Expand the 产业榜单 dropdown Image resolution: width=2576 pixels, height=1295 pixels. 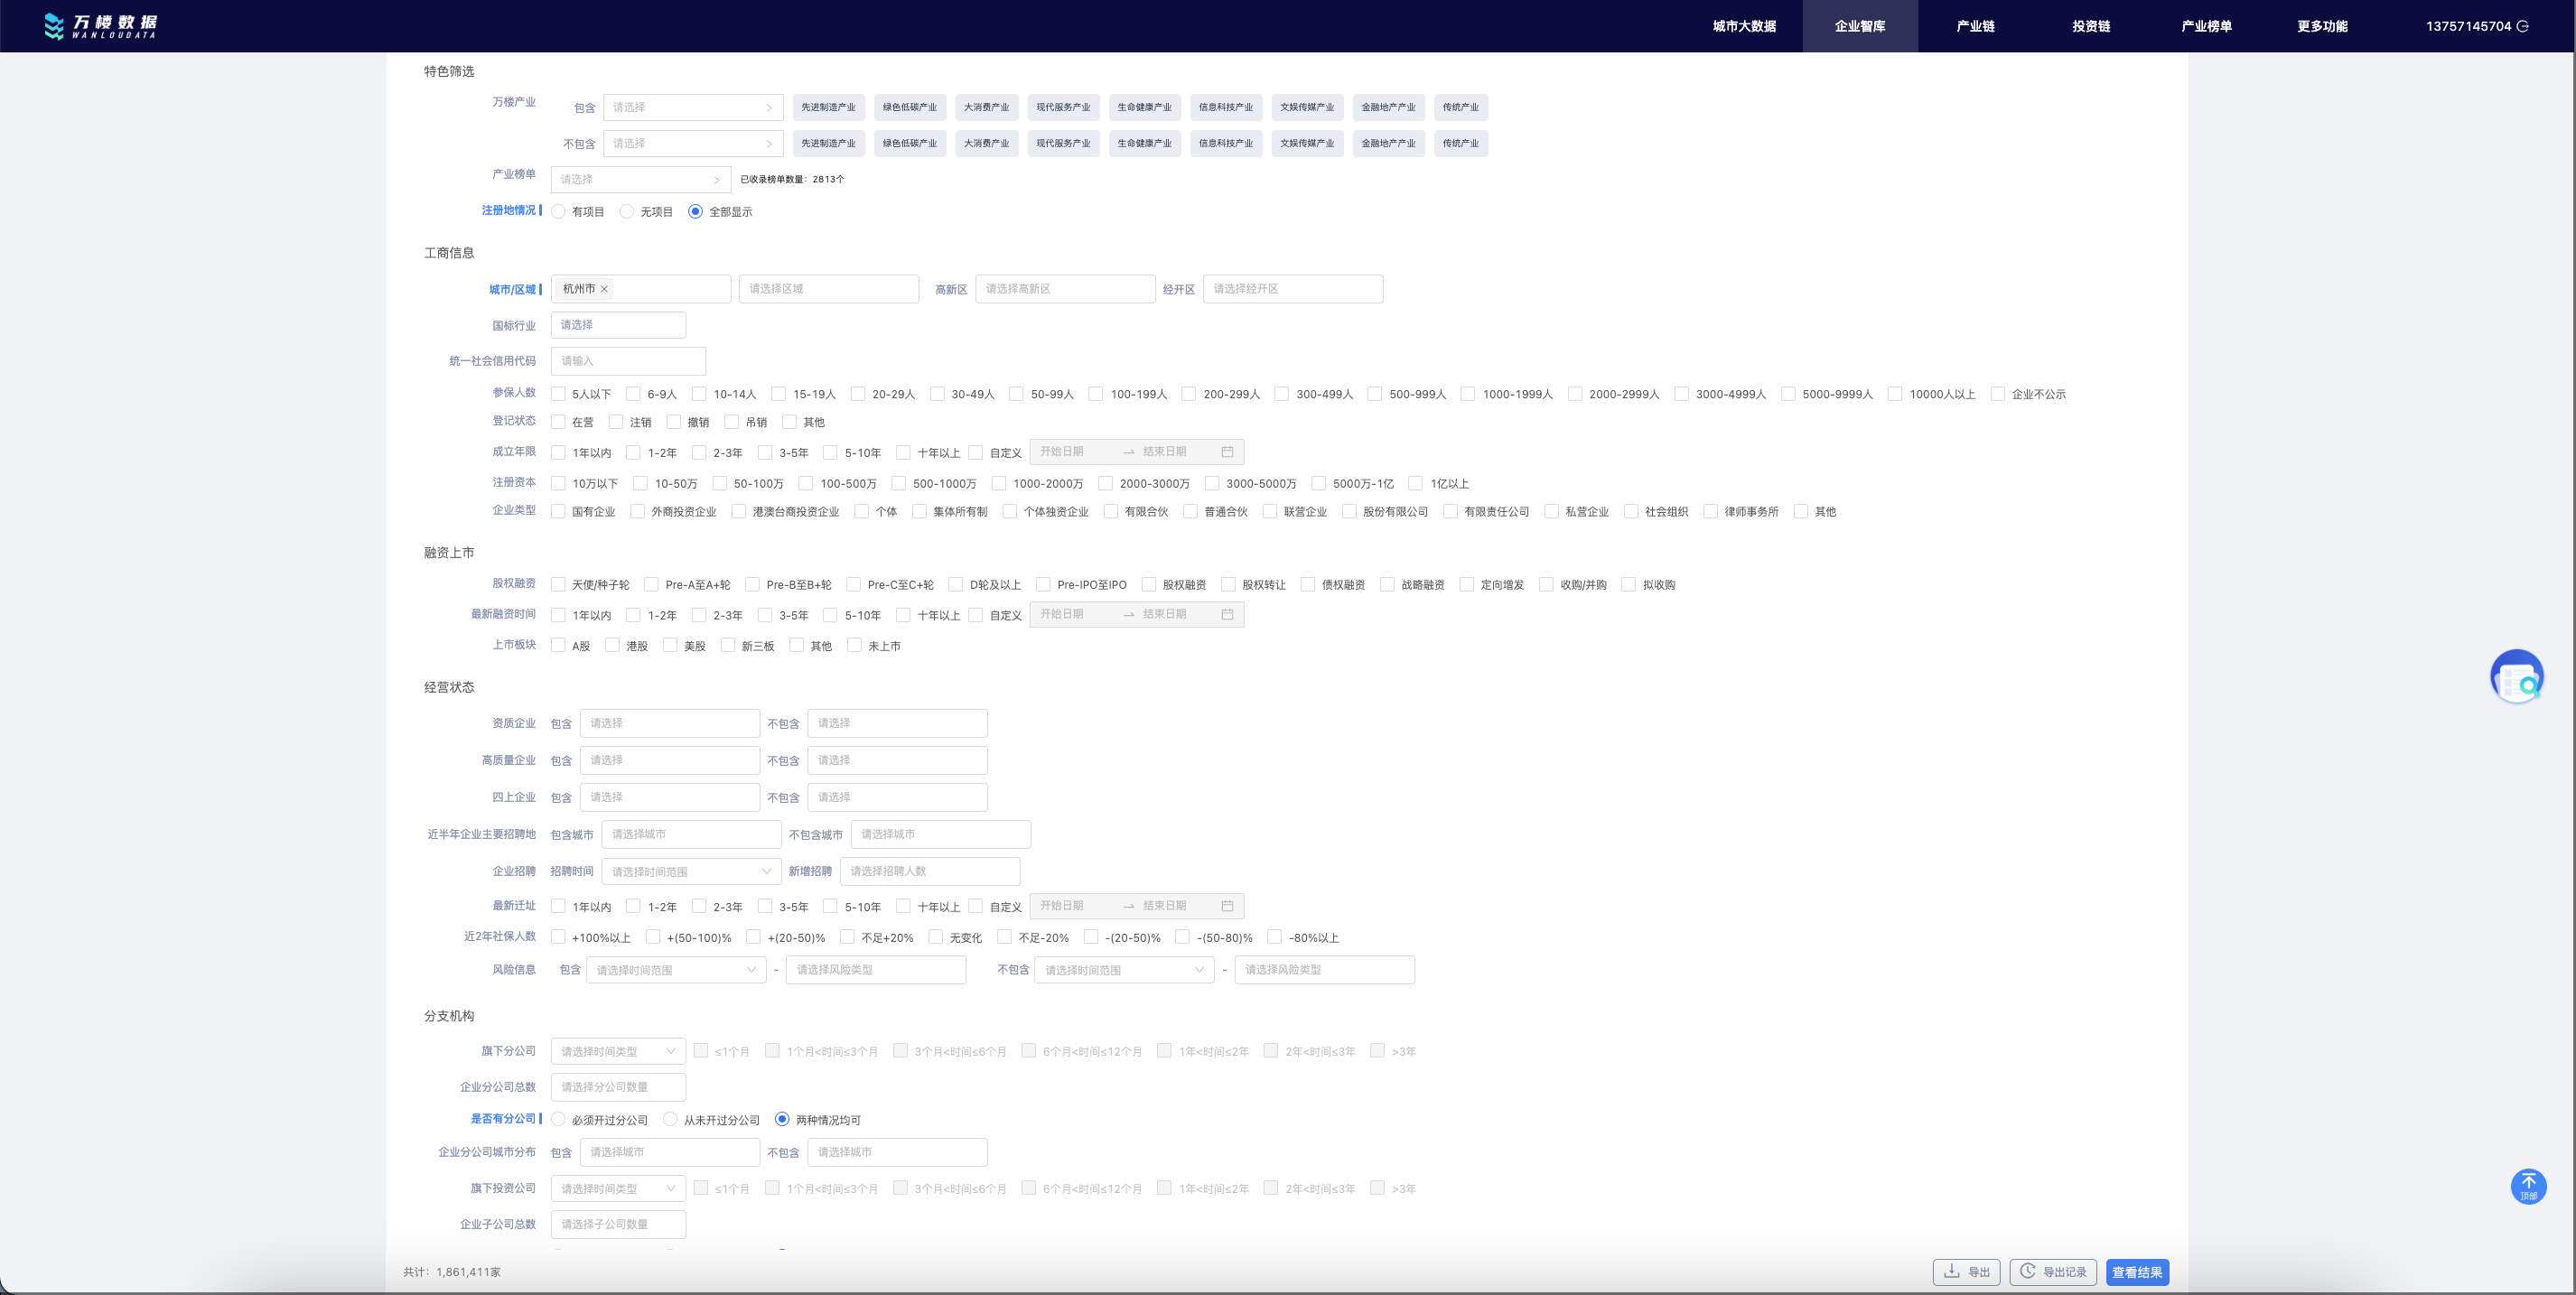click(640, 180)
